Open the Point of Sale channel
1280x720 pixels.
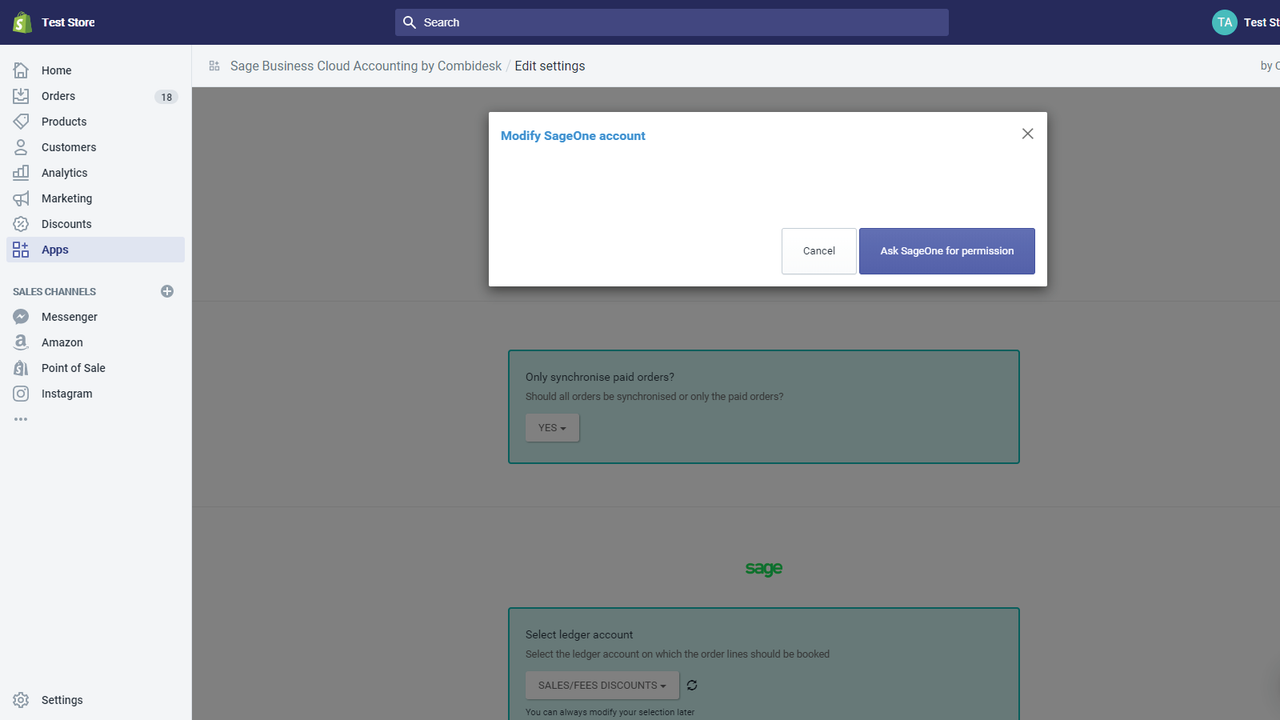[73, 367]
